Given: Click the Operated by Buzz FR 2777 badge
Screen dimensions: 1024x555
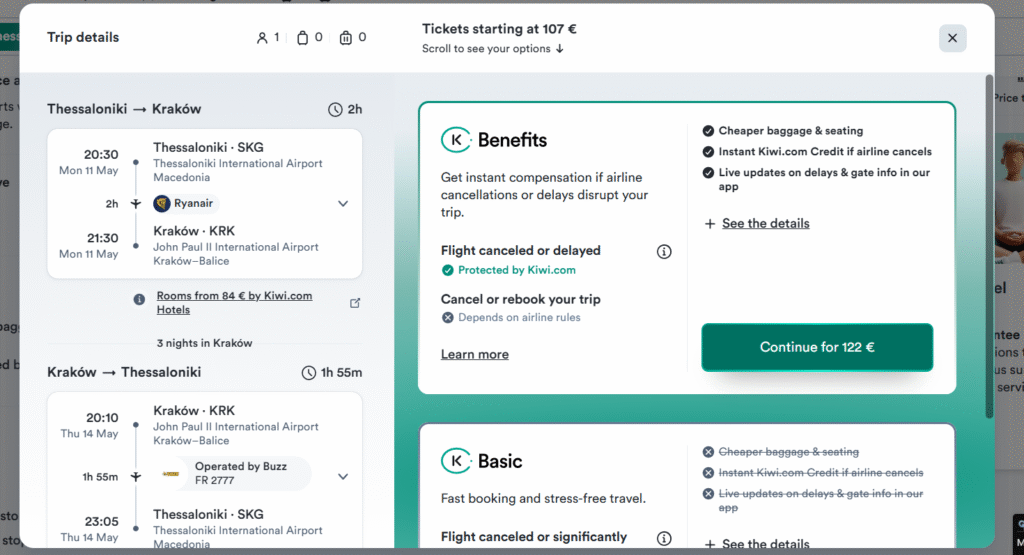Looking at the screenshot, I should coord(233,473).
